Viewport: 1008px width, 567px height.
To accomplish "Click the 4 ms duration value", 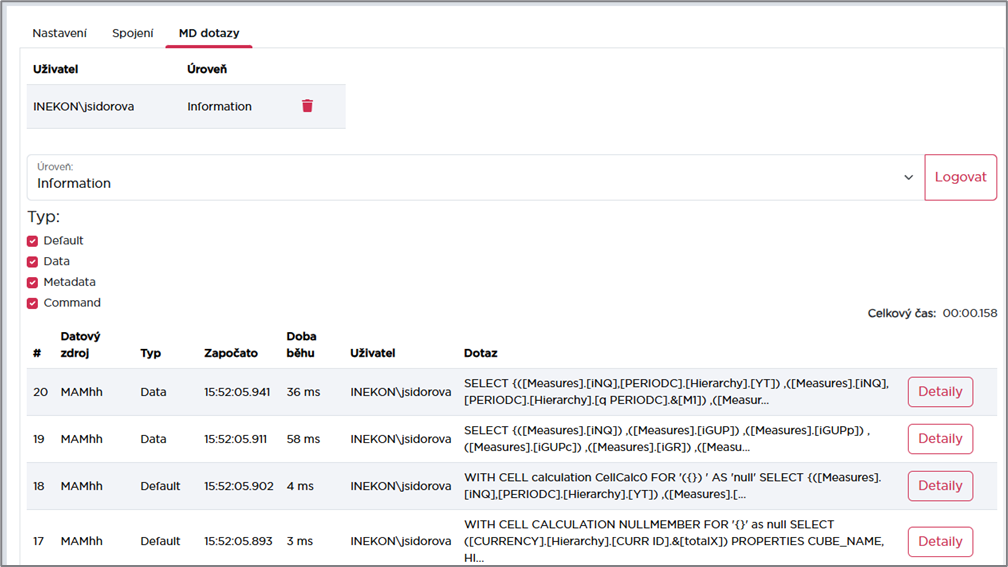I will click(300, 485).
